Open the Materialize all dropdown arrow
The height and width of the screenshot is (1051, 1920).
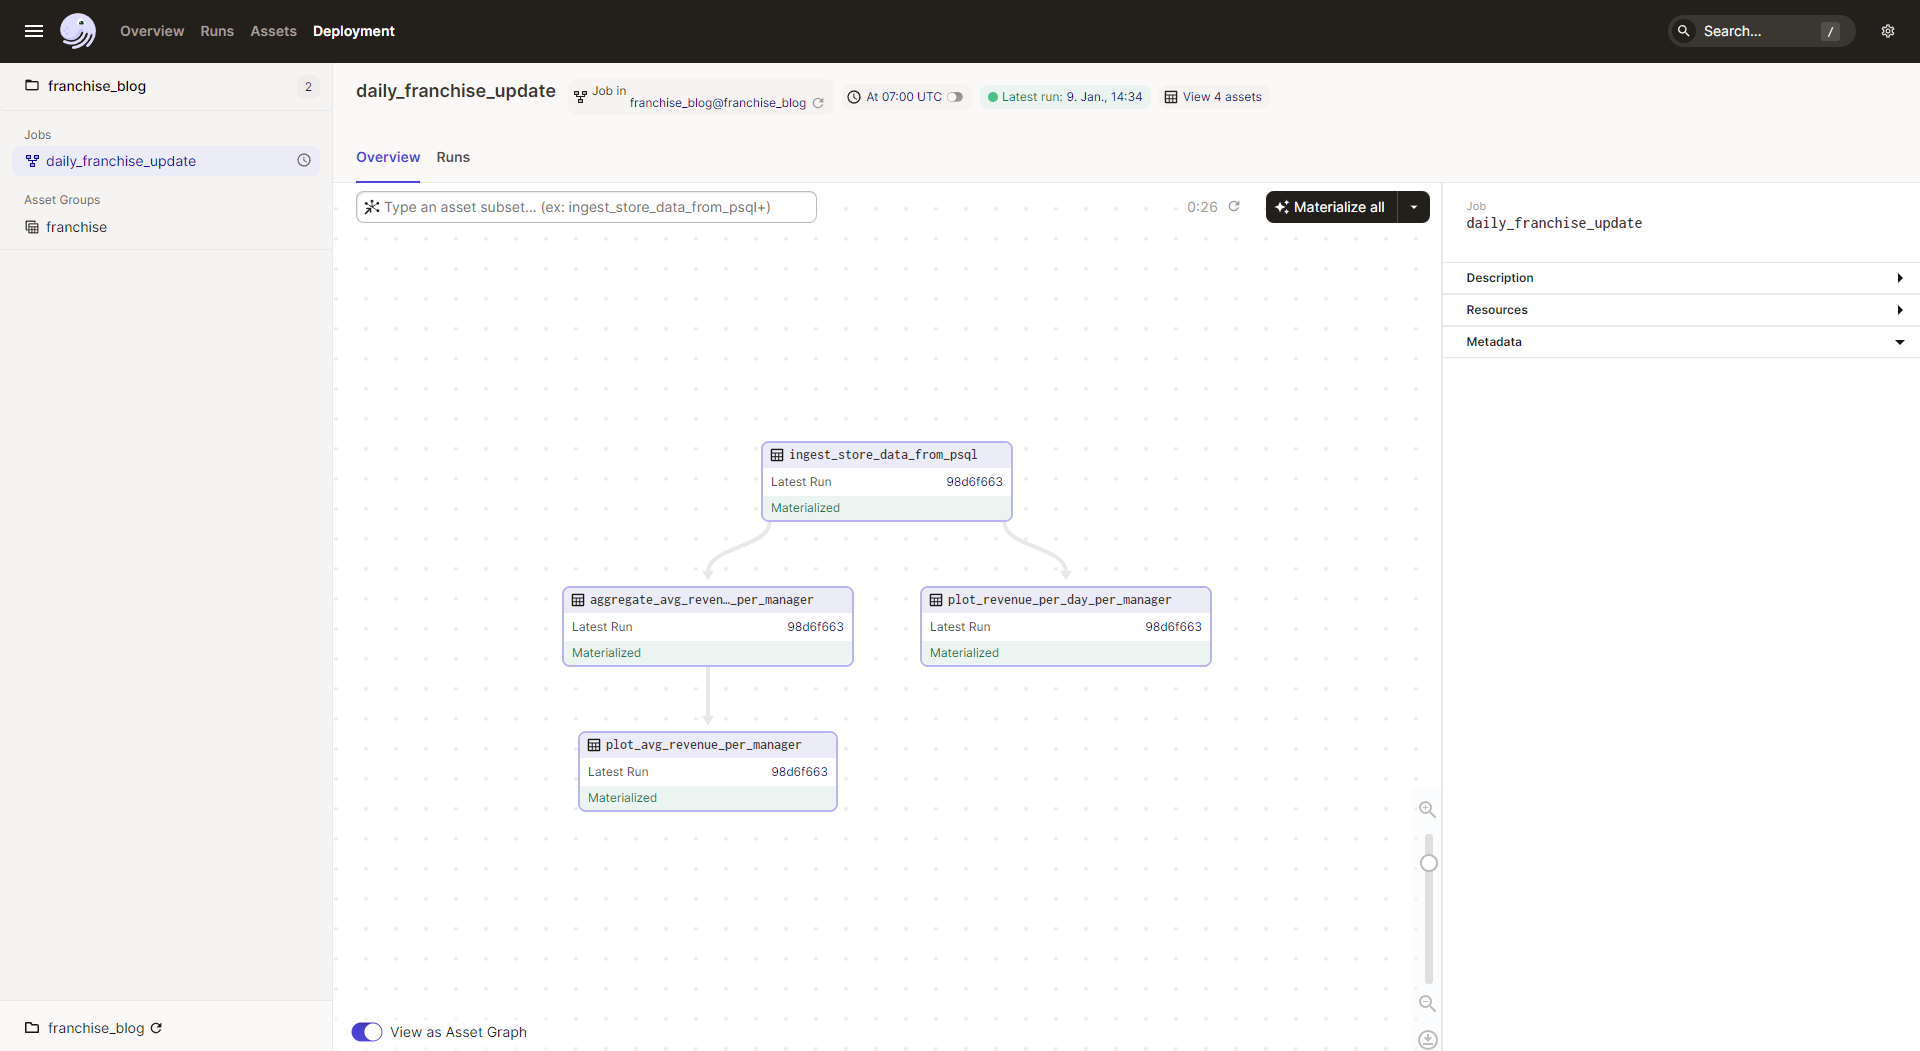click(x=1414, y=207)
